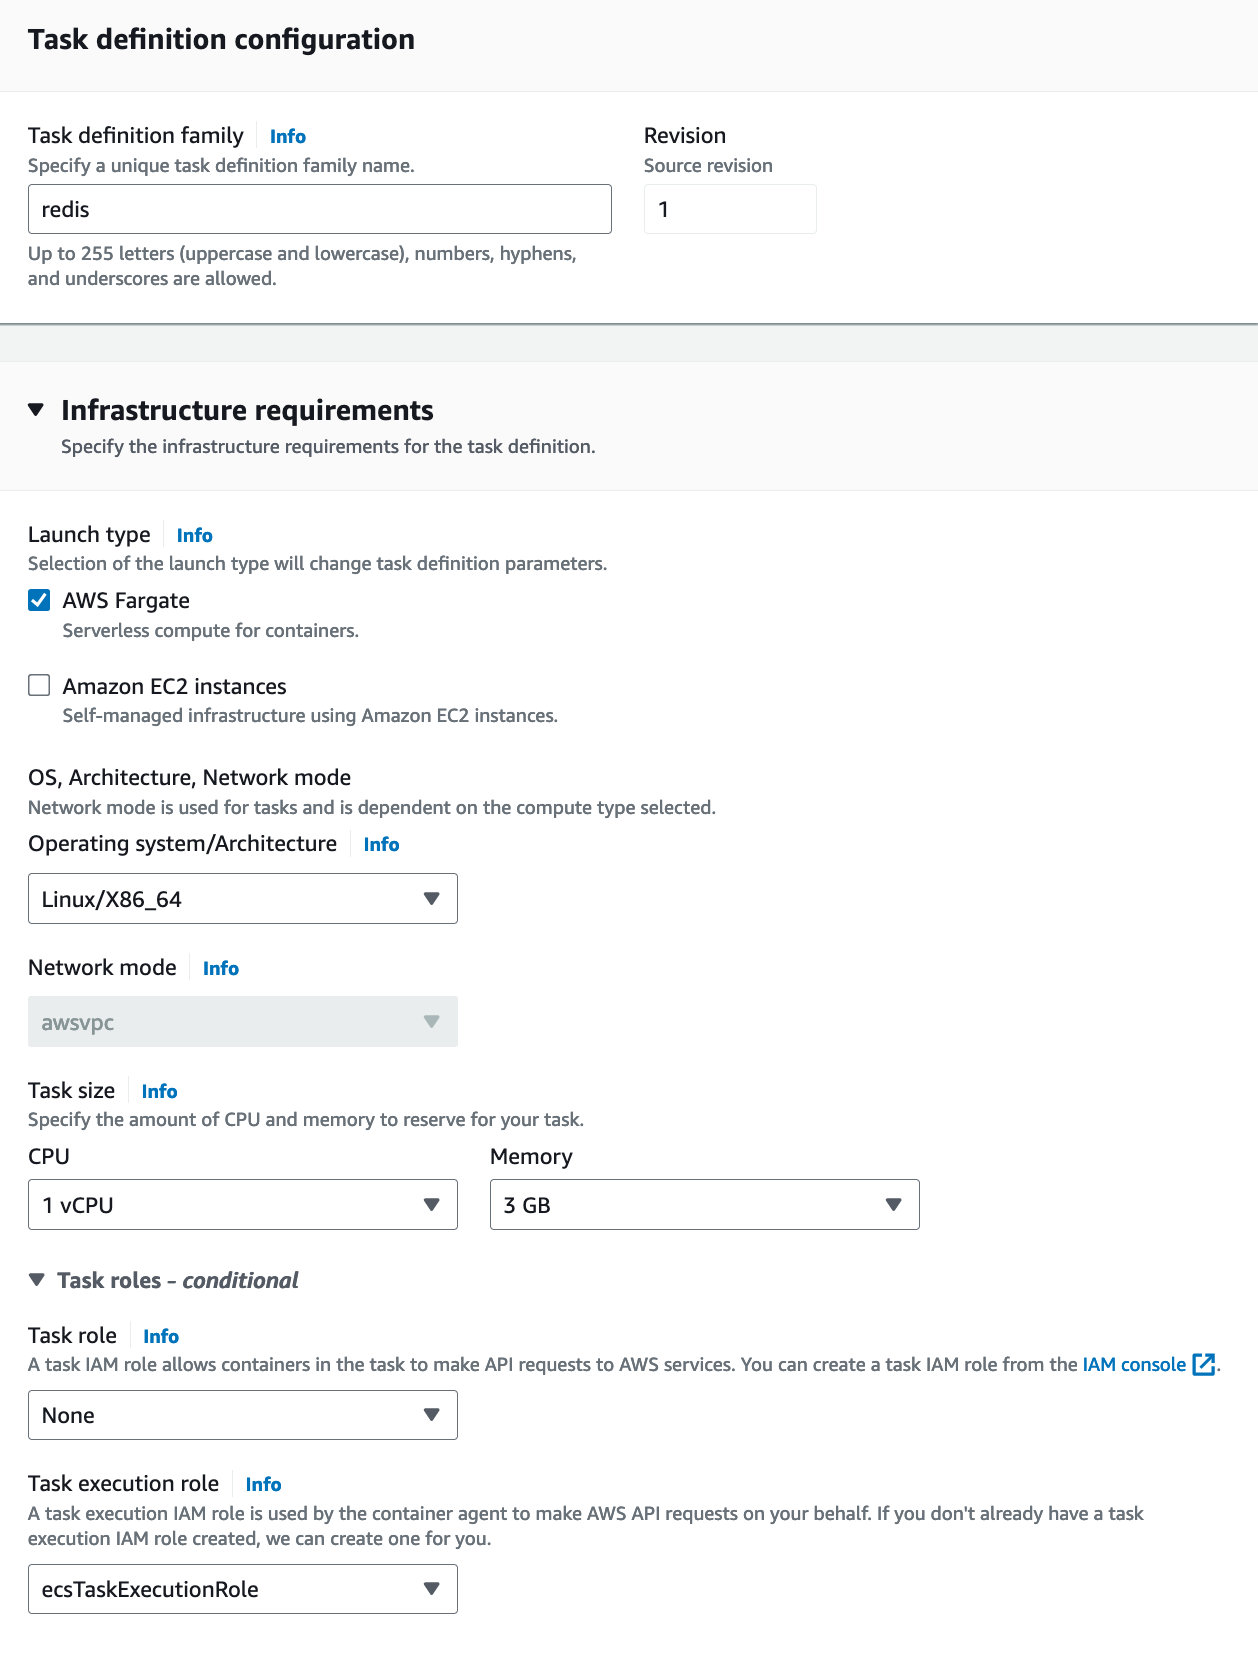Open the Operating system/Architecture dropdown
The width and height of the screenshot is (1258, 1653).
pyautogui.click(x=242, y=899)
